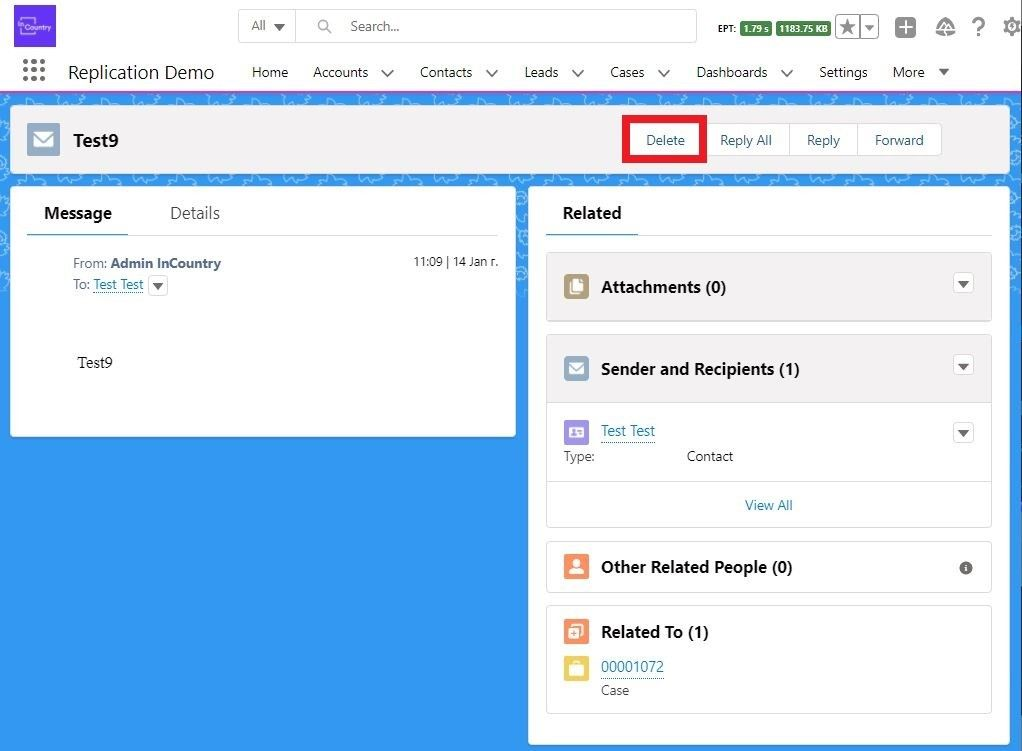Screen dimensions: 1022x751
Task: Open the Cases tab
Action: pos(627,72)
